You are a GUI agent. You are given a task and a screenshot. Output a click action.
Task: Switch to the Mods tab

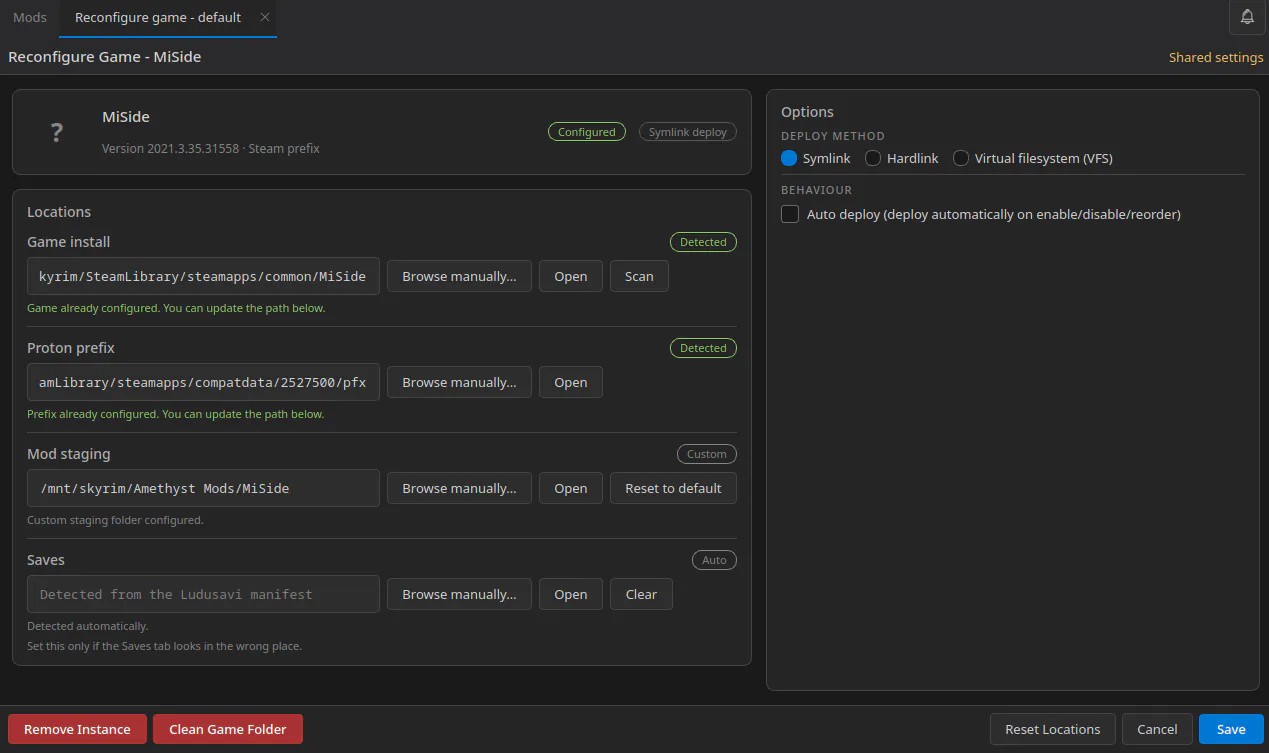pos(30,17)
